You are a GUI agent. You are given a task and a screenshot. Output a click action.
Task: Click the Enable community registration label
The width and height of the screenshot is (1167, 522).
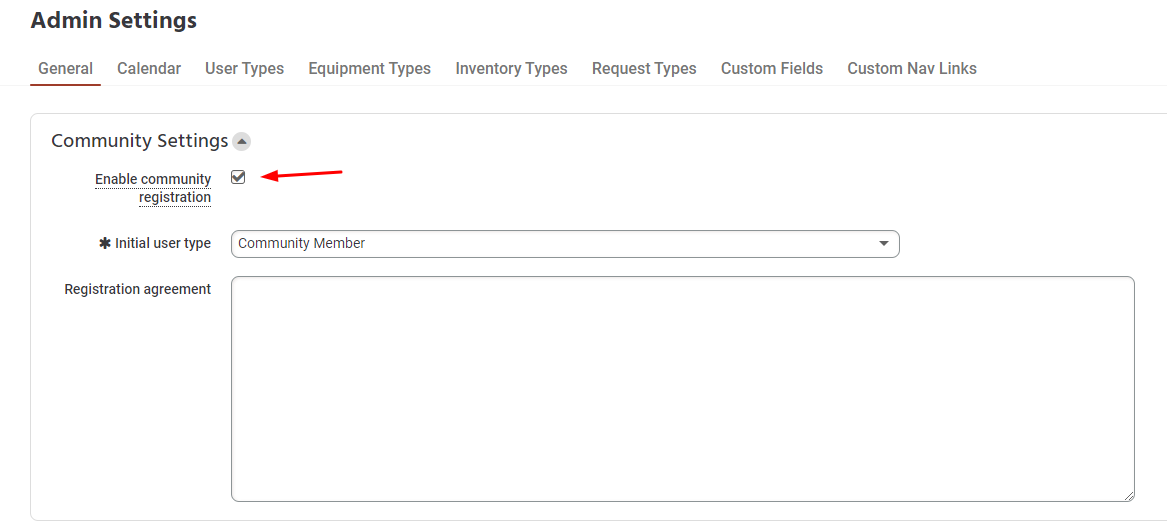(x=153, y=188)
